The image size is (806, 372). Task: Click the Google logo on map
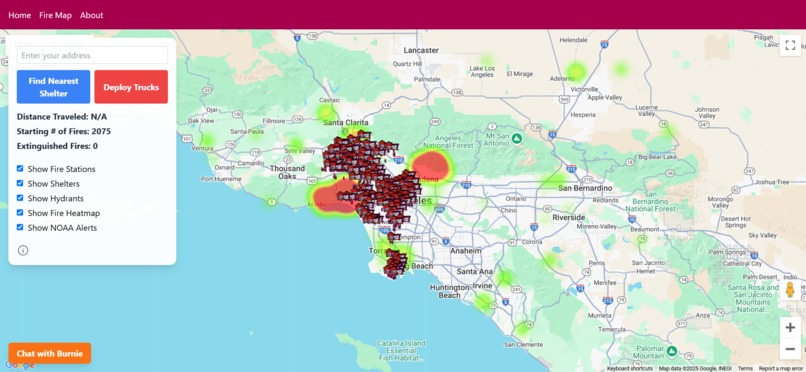(20, 365)
